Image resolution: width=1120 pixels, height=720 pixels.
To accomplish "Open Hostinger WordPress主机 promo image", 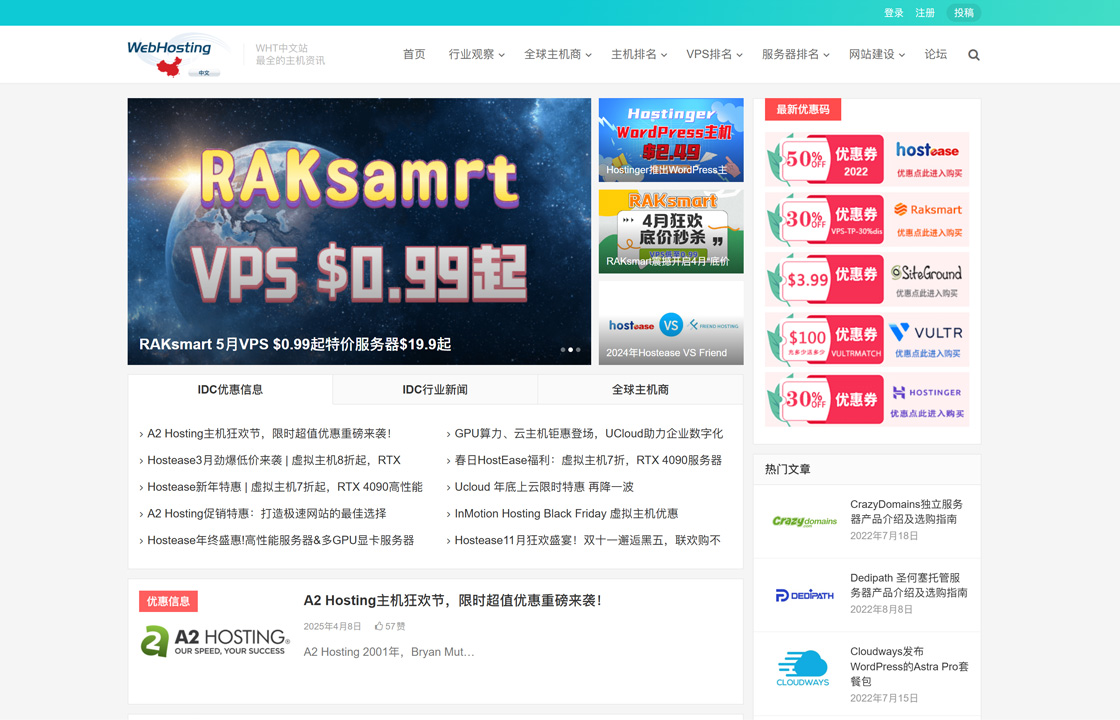I will (671, 140).
